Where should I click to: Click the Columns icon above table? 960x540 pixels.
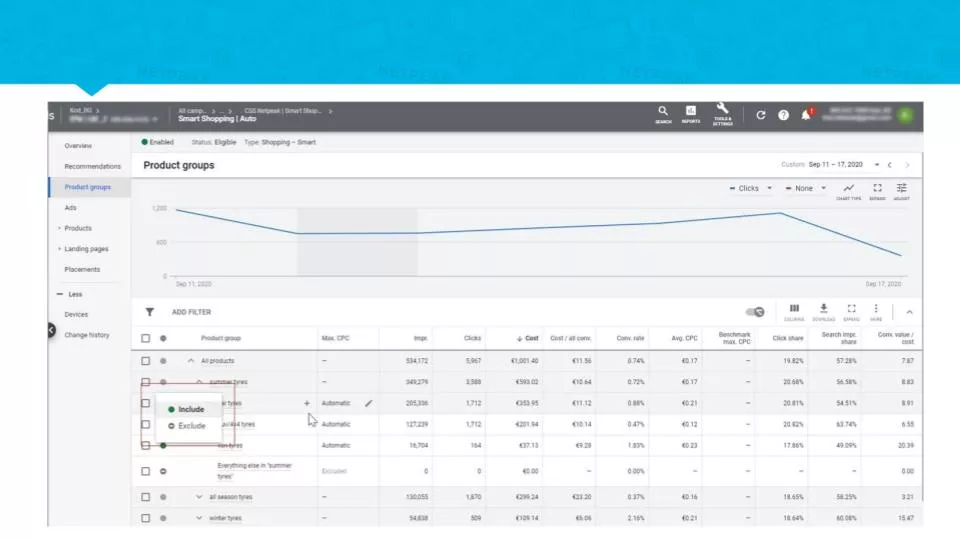(794, 312)
